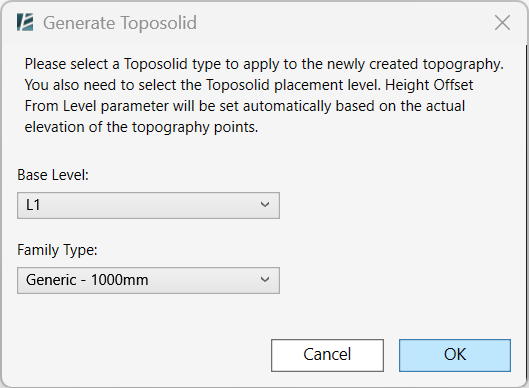Click the 'Height Offset' words in description

pyautogui.click(x=429, y=85)
